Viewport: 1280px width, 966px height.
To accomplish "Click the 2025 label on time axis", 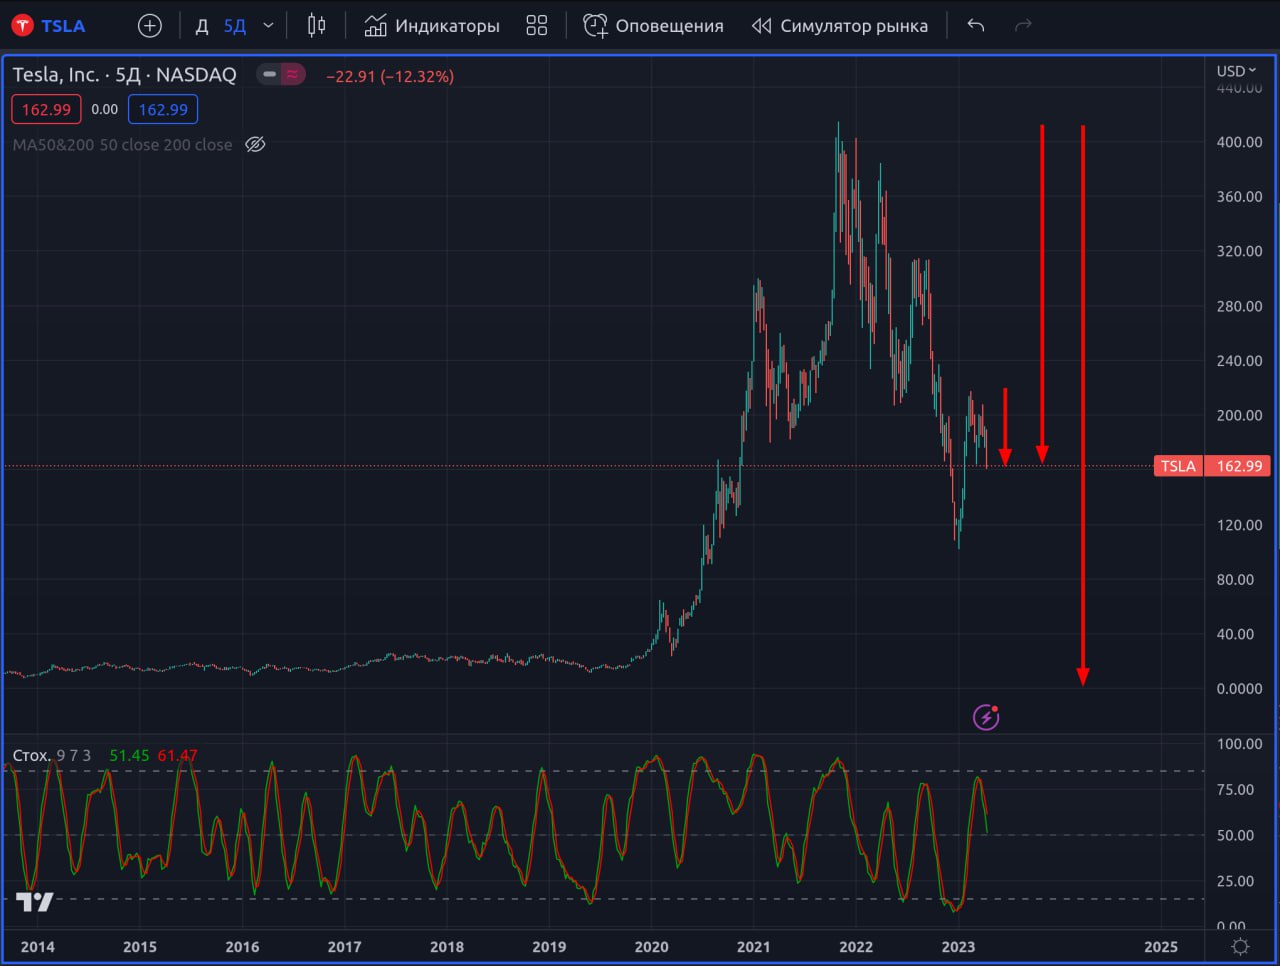I will point(1161,947).
